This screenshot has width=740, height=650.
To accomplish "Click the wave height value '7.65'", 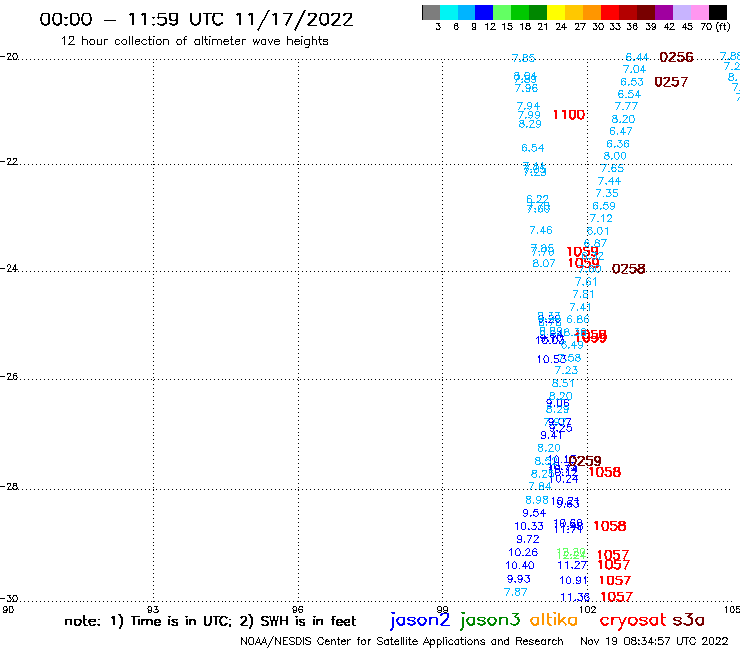I will point(612,169).
